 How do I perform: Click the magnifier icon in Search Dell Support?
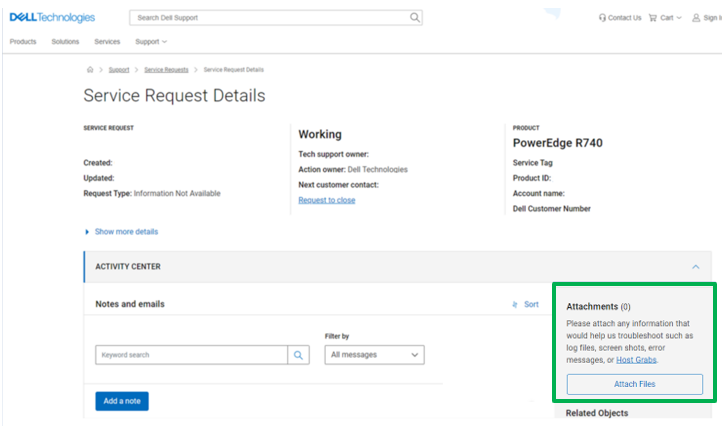coord(415,18)
